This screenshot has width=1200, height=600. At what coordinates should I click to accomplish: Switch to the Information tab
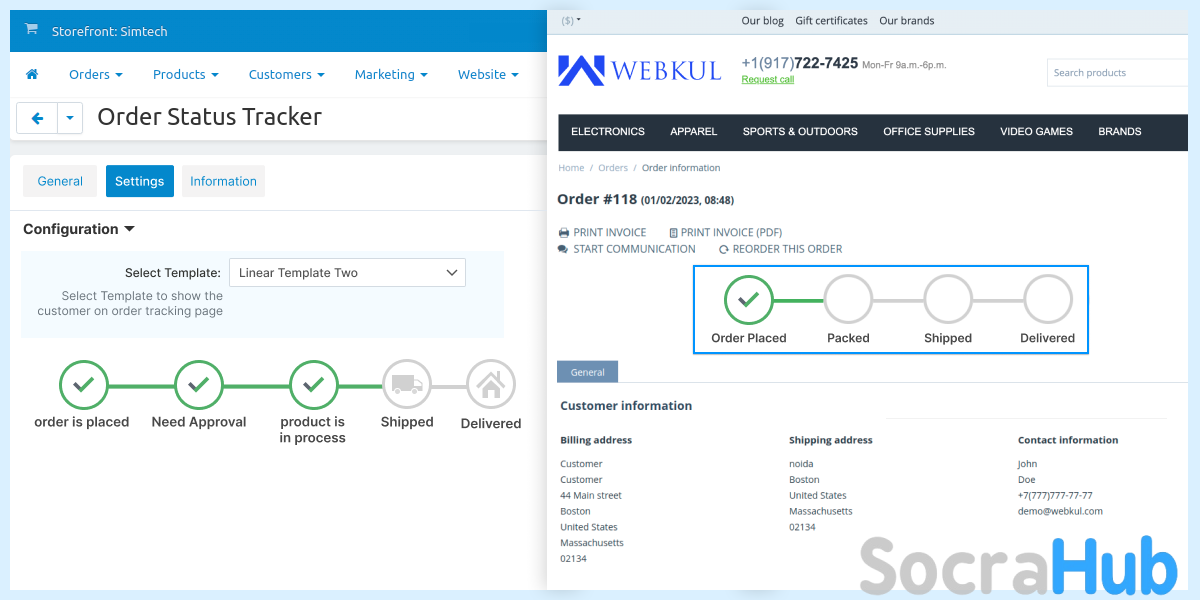pos(223,181)
